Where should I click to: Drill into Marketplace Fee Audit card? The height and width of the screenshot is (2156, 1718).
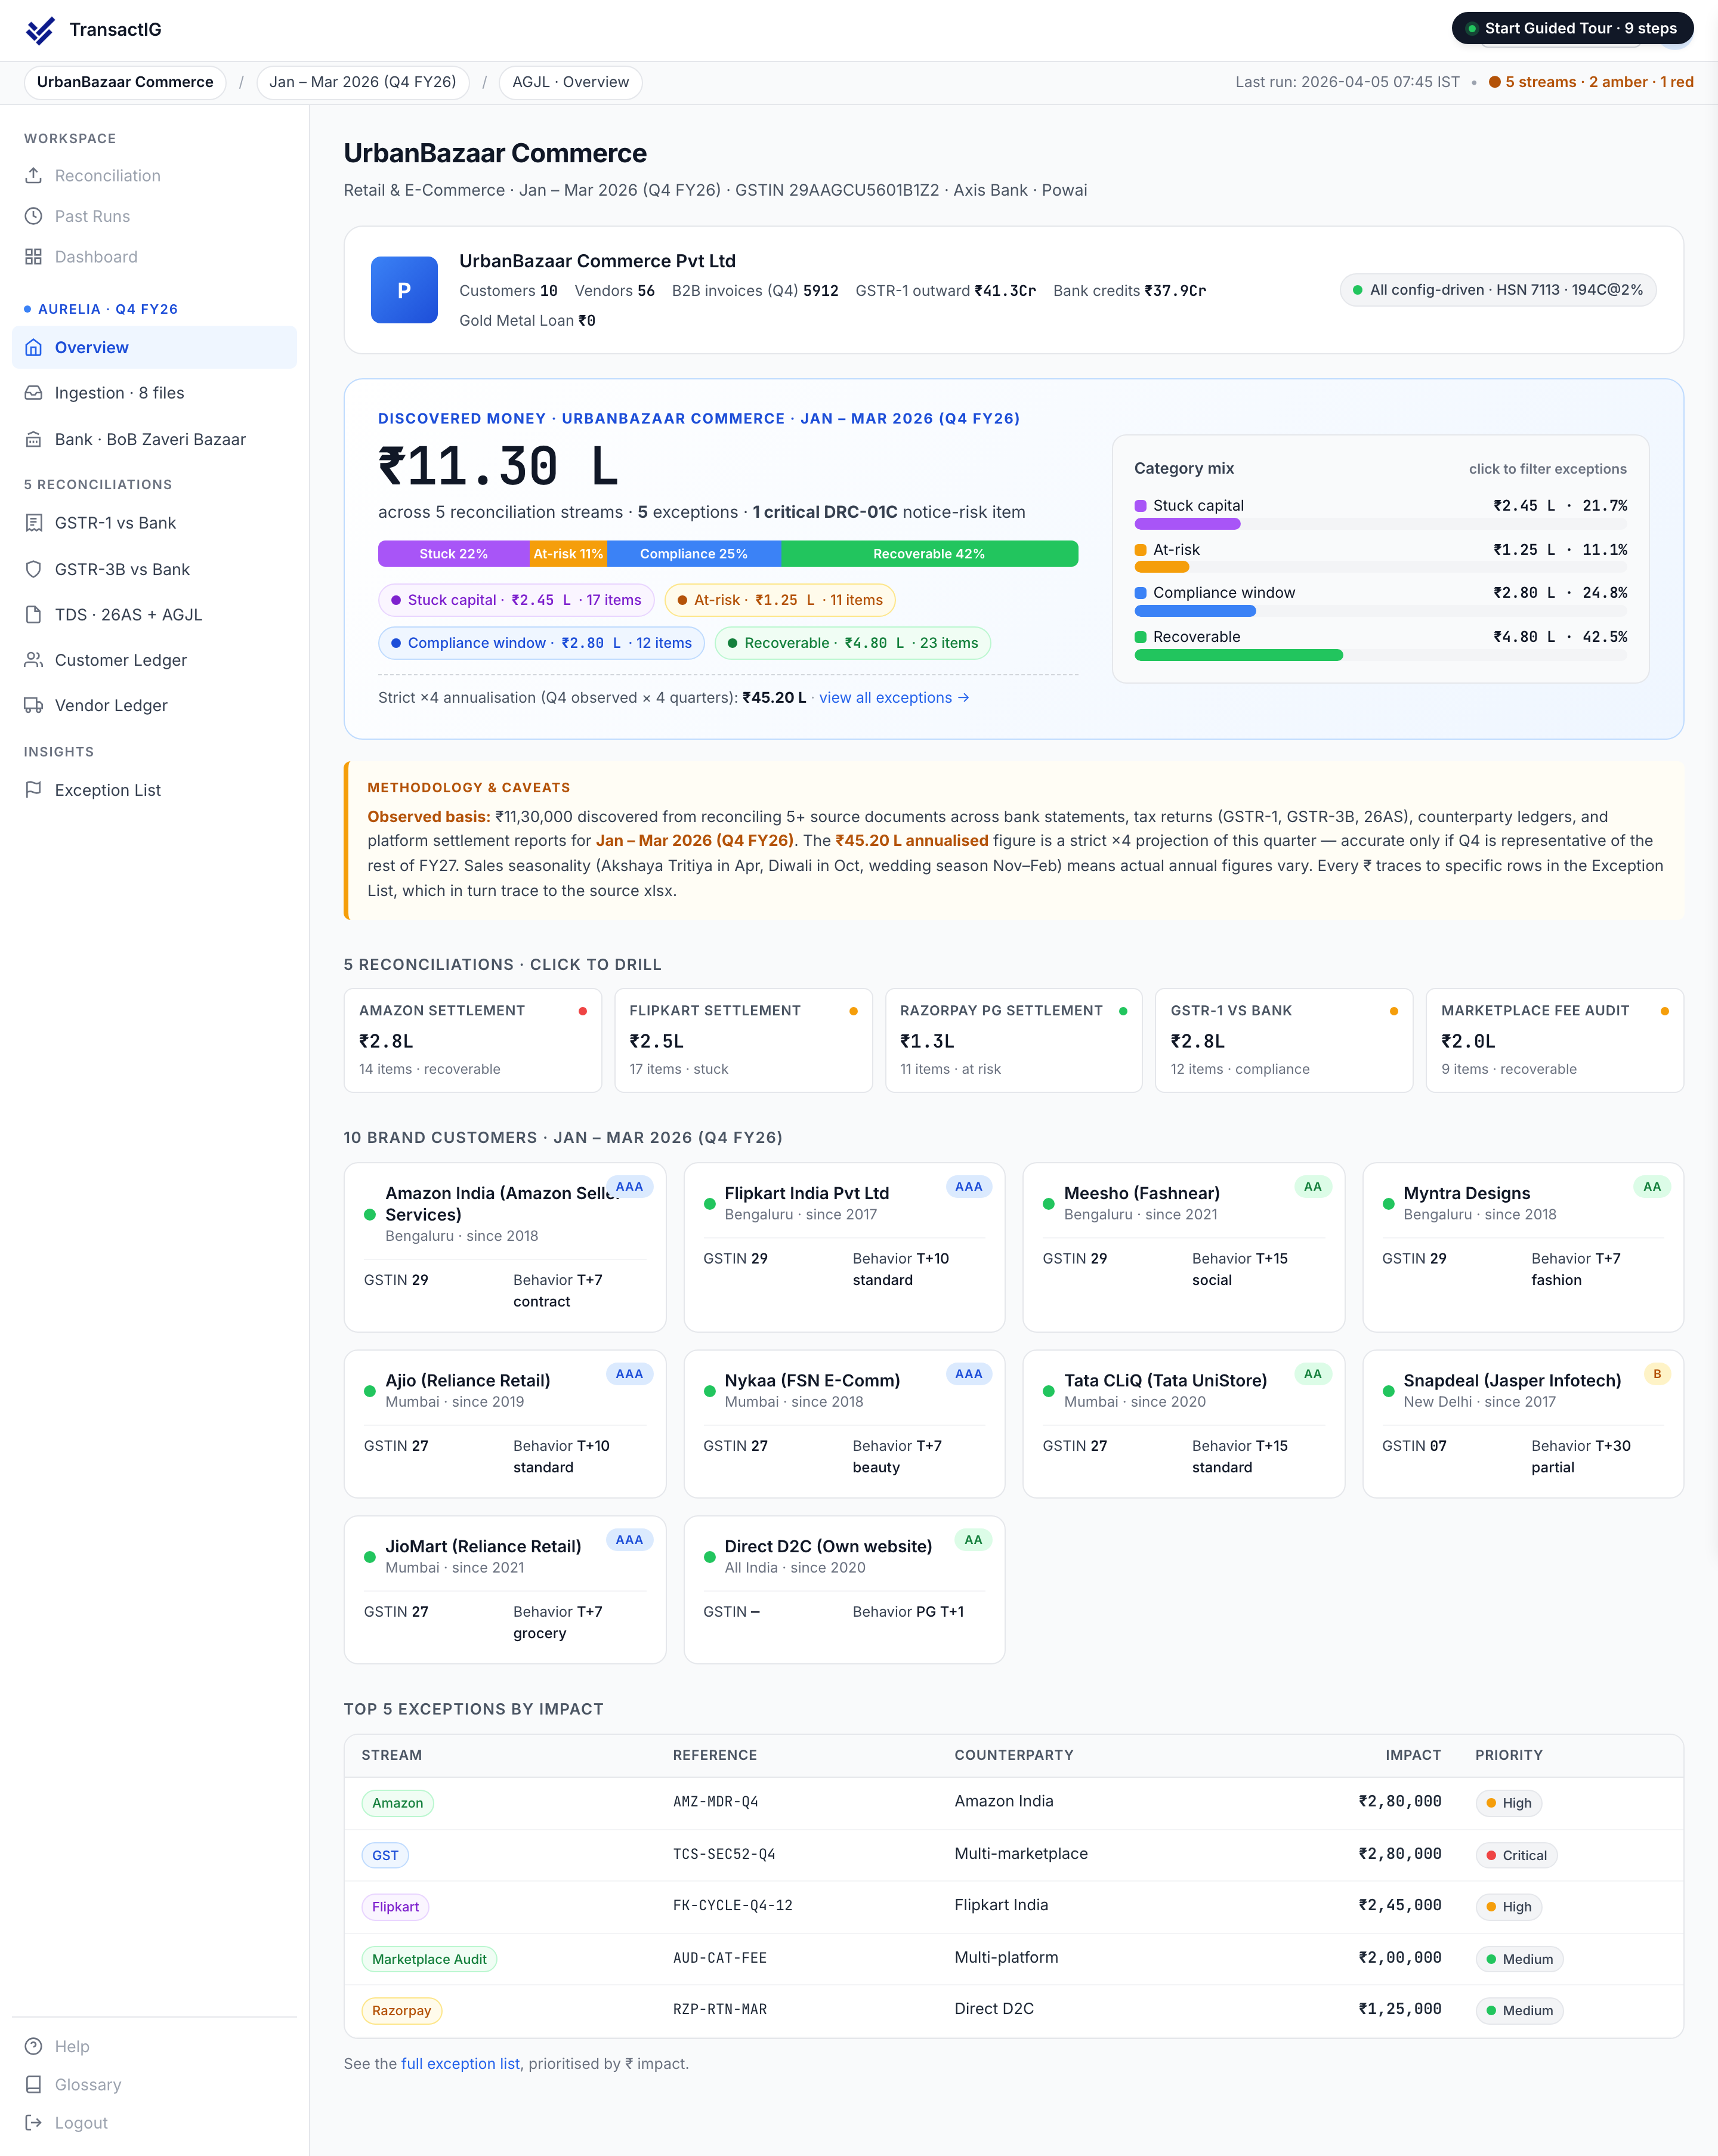click(x=1555, y=1040)
